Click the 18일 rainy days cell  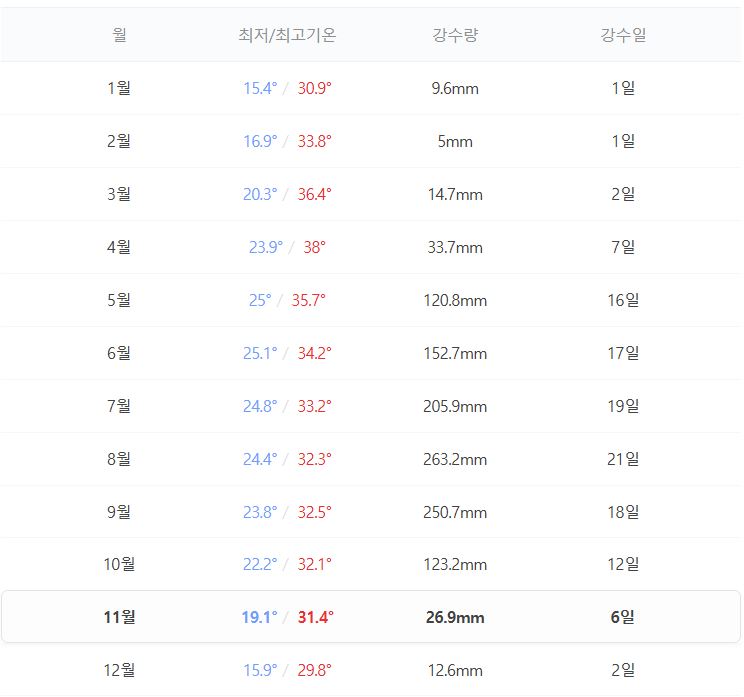[x=623, y=512]
